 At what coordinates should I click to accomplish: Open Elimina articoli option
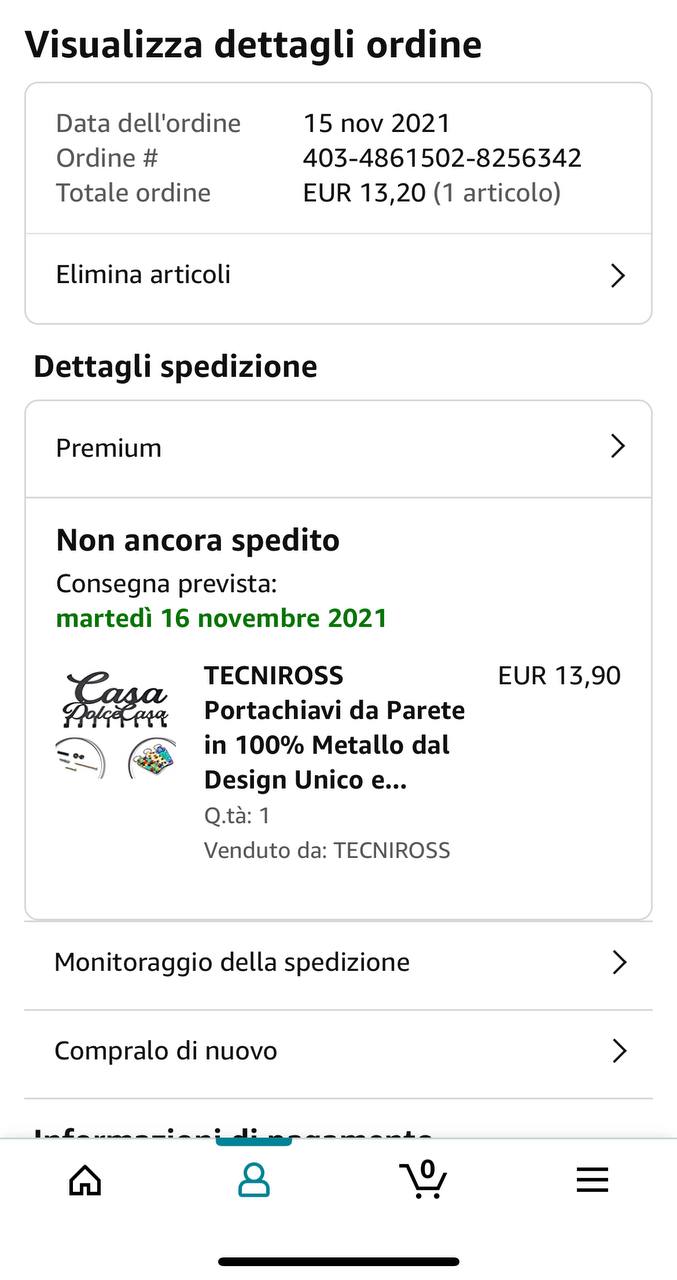338,276
